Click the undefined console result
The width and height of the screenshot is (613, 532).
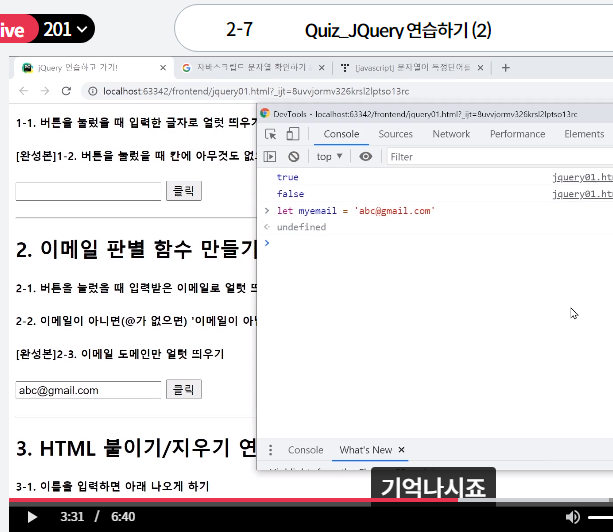[x=301, y=227]
